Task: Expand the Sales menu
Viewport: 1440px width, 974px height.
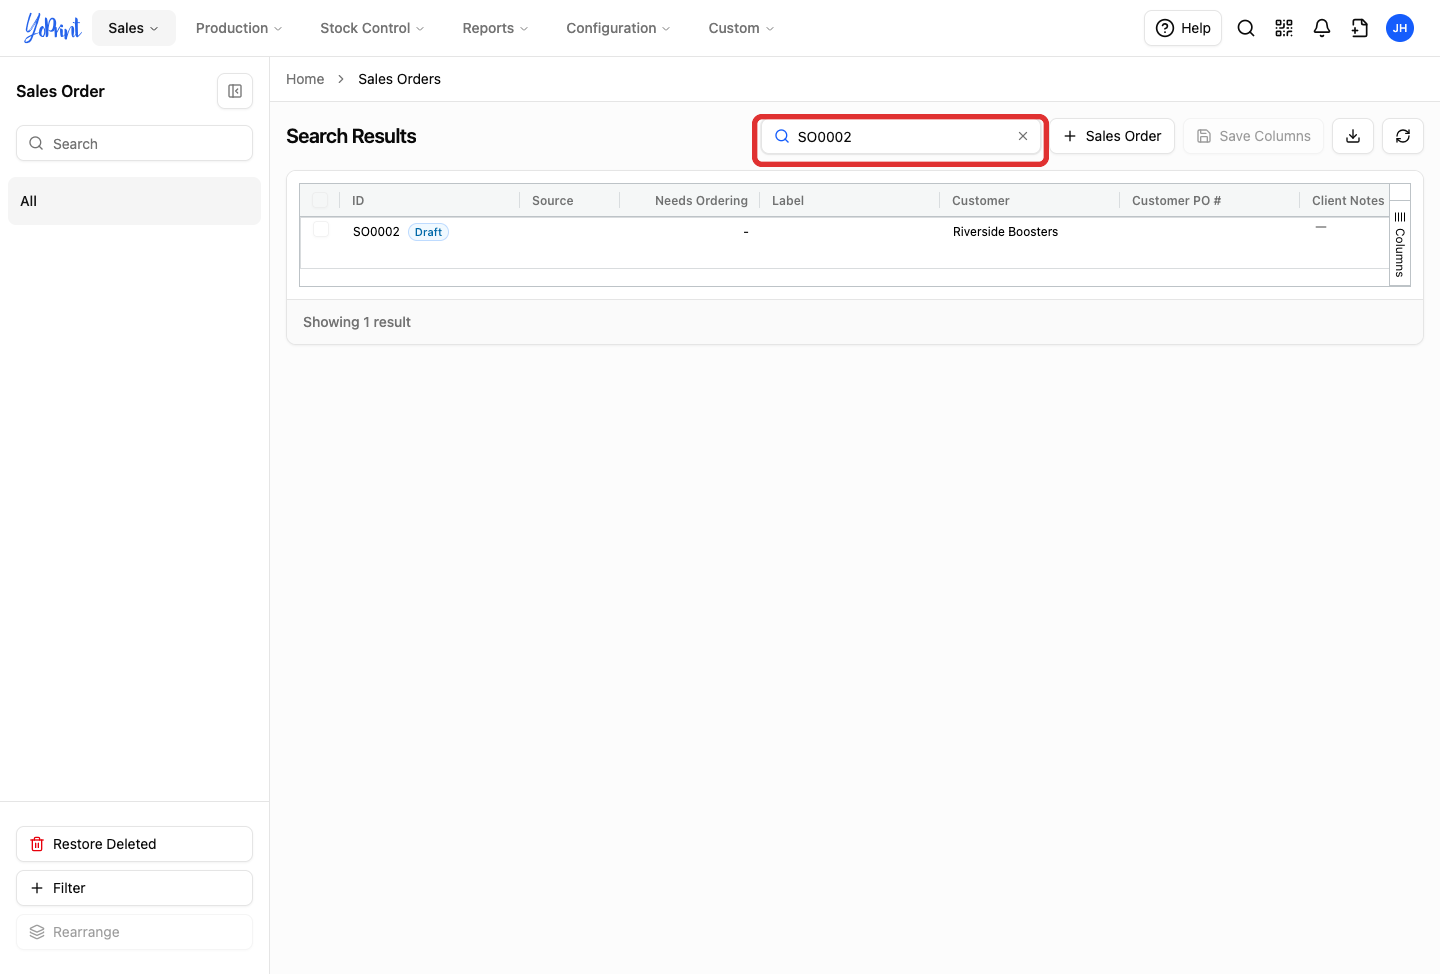Action: (134, 28)
